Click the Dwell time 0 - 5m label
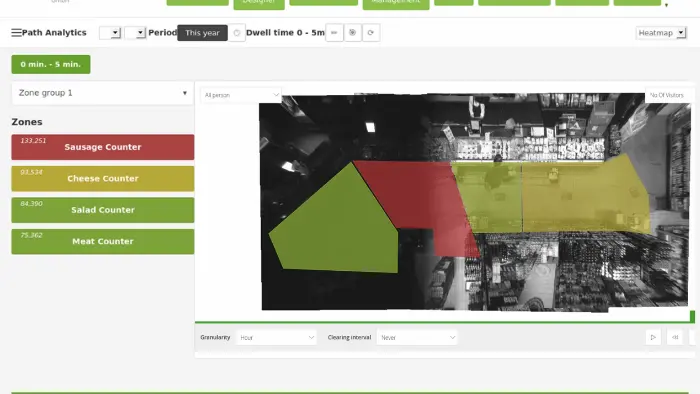The height and width of the screenshot is (394, 700). [x=285, y=33]
